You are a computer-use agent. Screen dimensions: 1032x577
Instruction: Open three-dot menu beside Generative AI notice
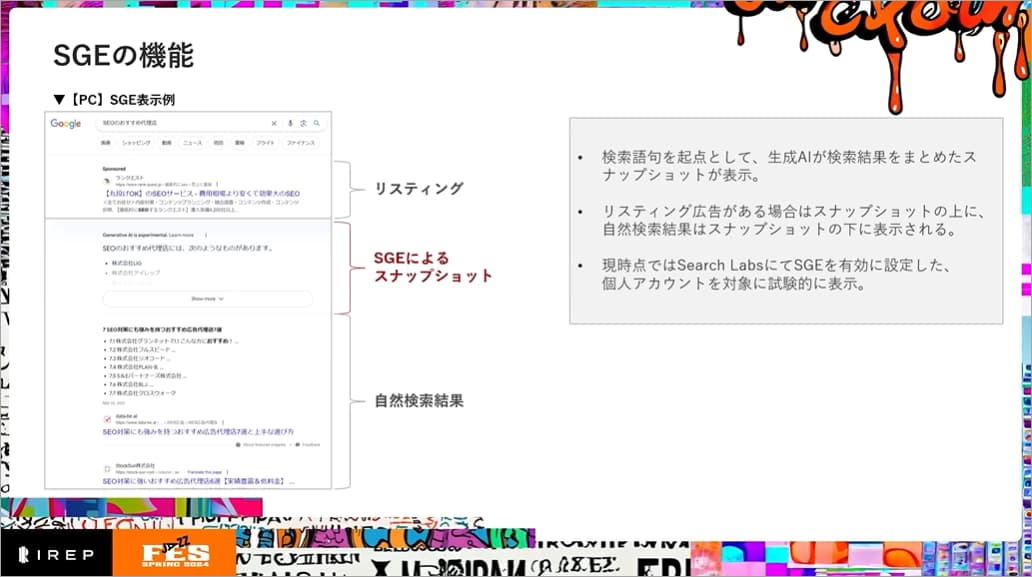(205, 235)
